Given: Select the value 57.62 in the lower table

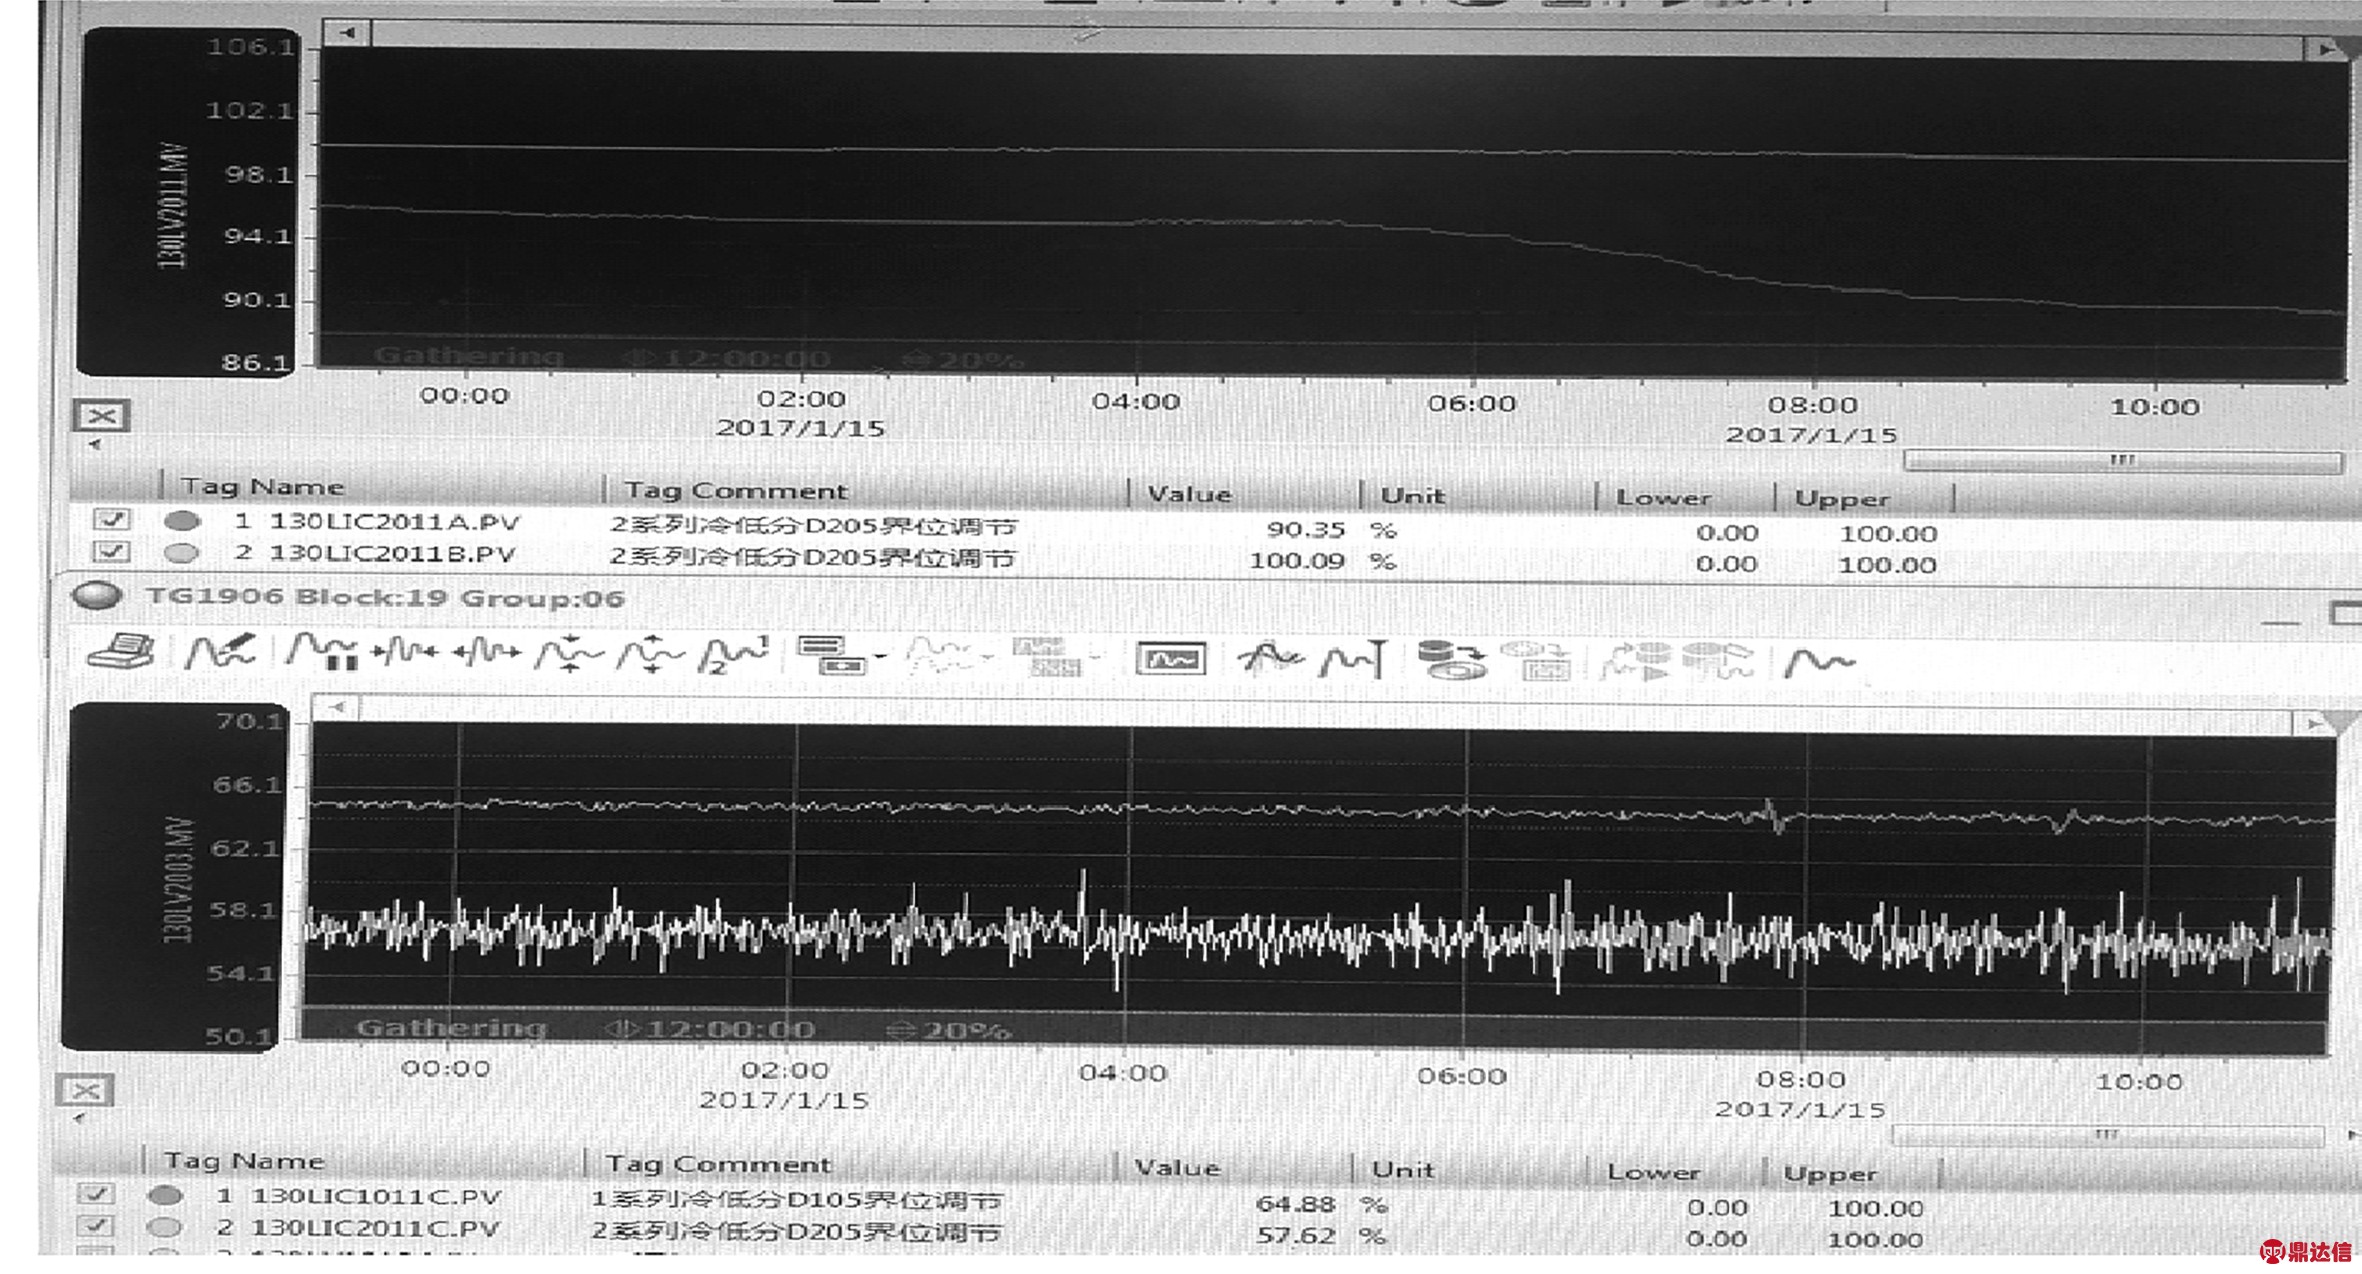Looking at the screenshot, I should [x=1296, y=1235].
